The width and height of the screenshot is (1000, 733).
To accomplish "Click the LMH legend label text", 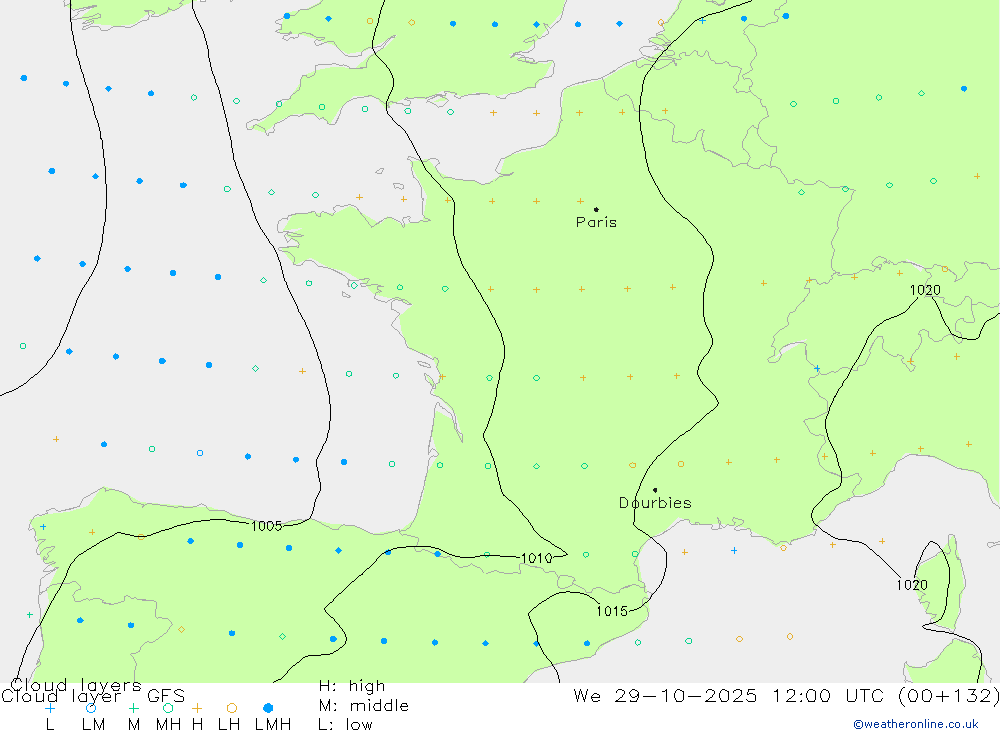I will coord(273,725).
